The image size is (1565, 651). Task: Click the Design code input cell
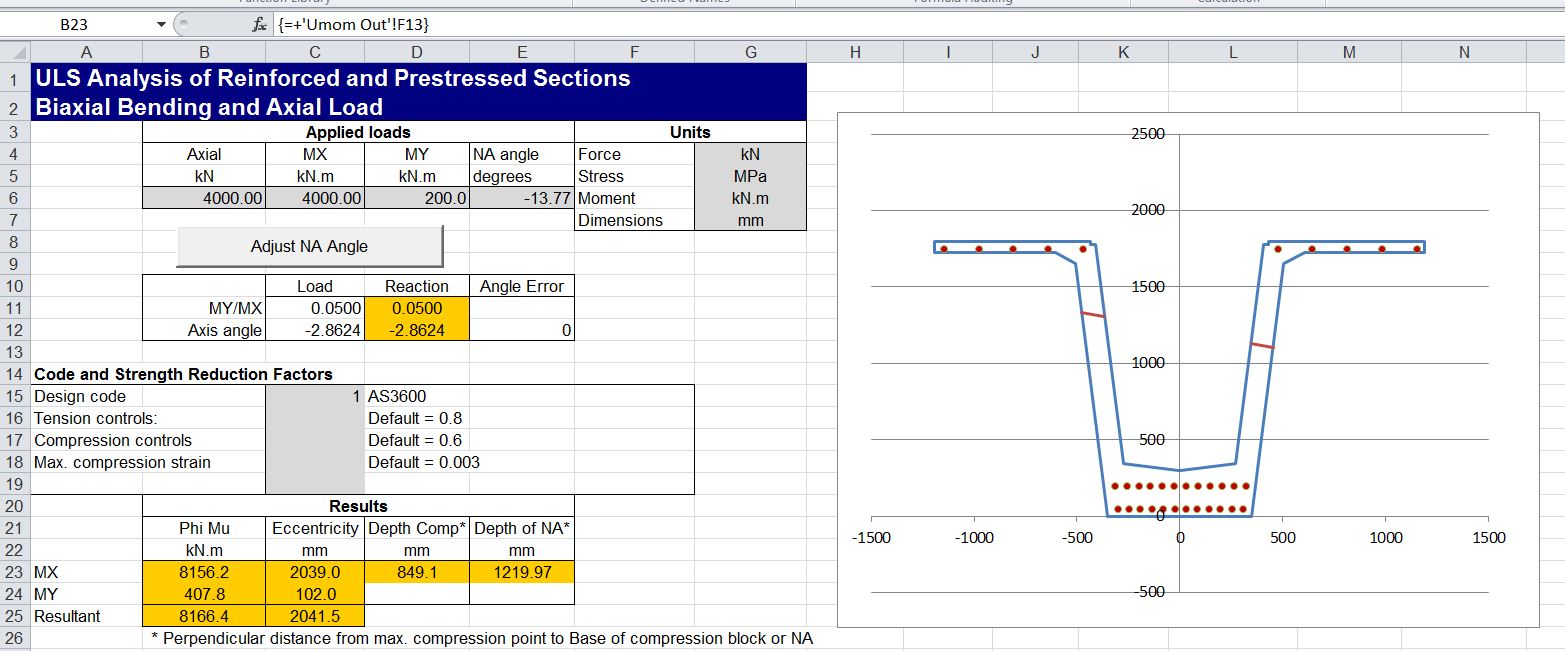point(314,396)
